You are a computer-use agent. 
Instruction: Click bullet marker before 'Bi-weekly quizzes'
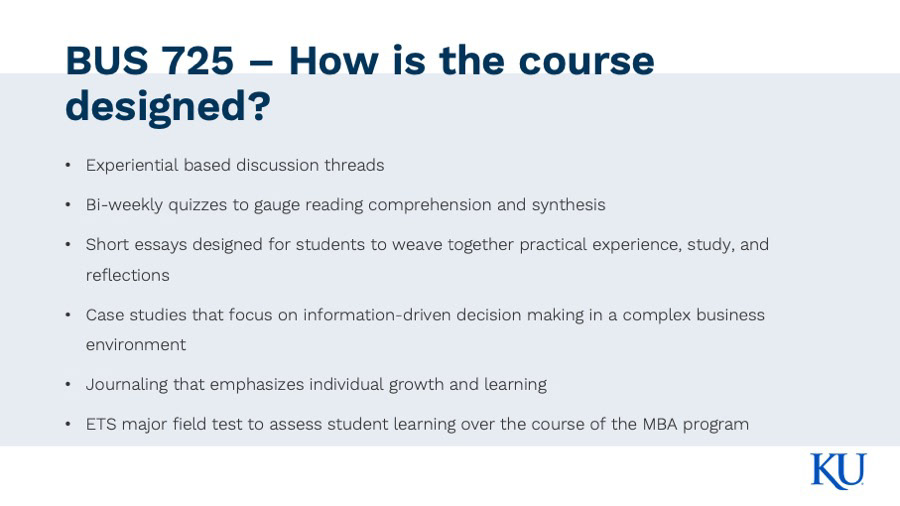68,205
